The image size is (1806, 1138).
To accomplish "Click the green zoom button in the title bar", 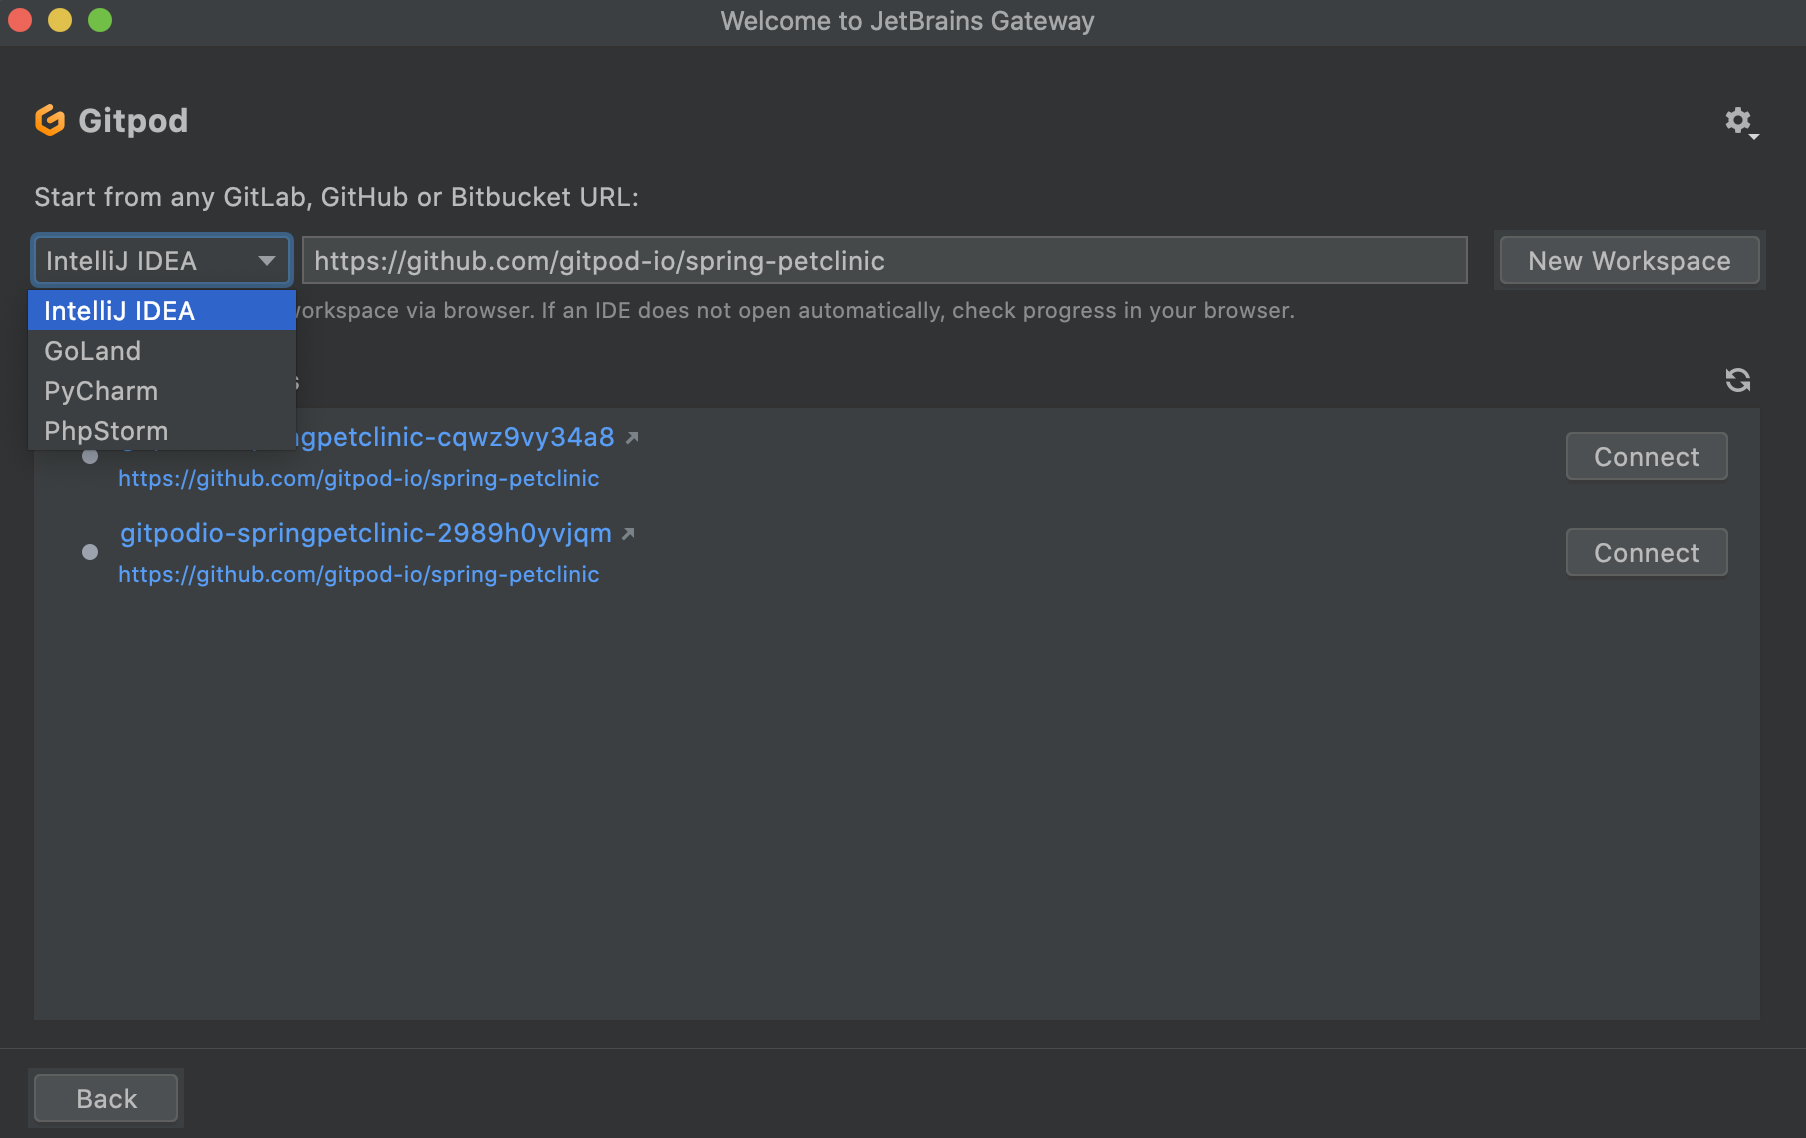I will [x=99, y=20].
